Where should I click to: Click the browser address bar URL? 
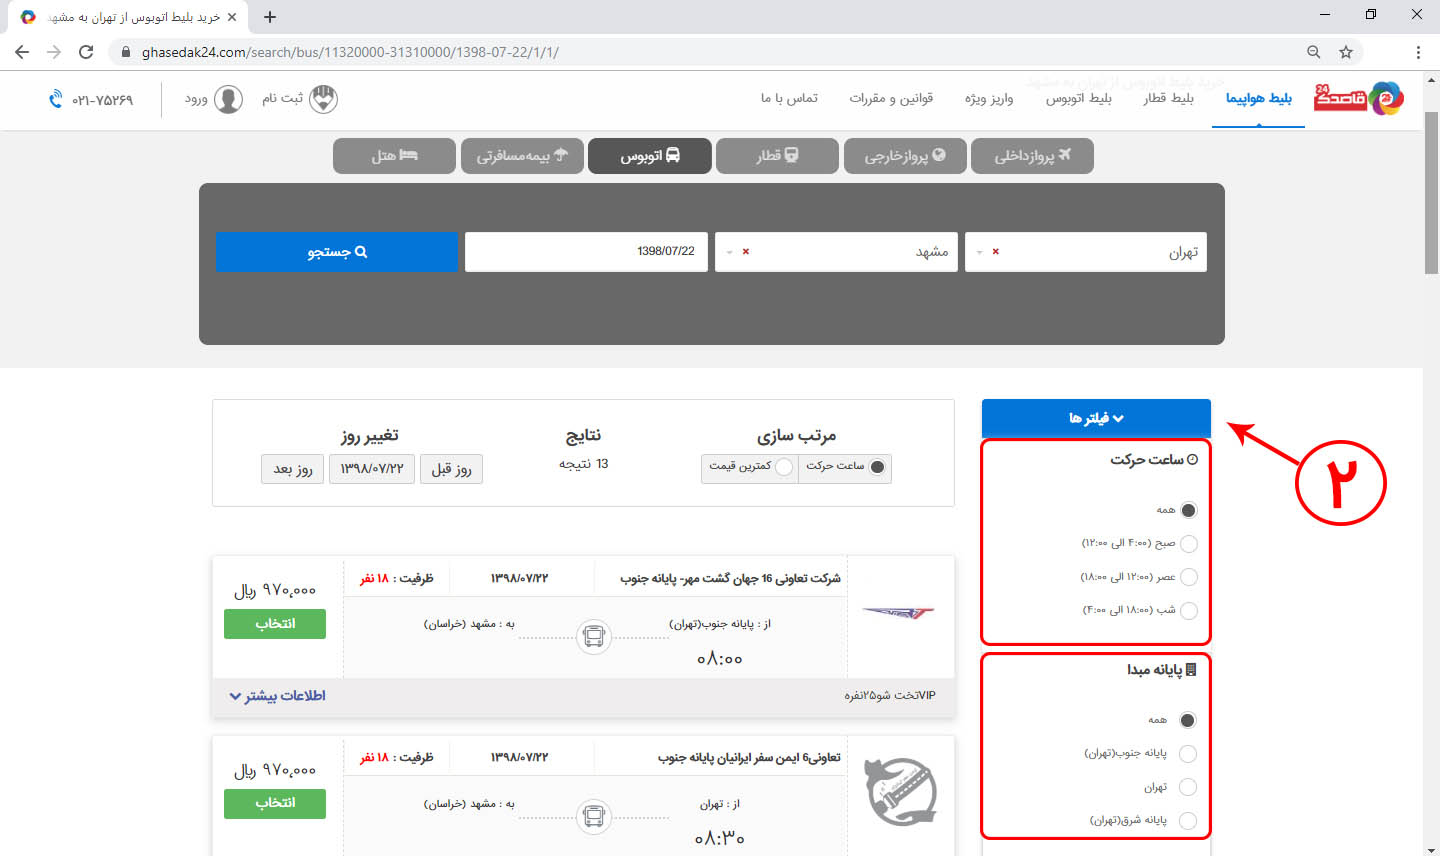pyautogui.click(x=350, y=52)
